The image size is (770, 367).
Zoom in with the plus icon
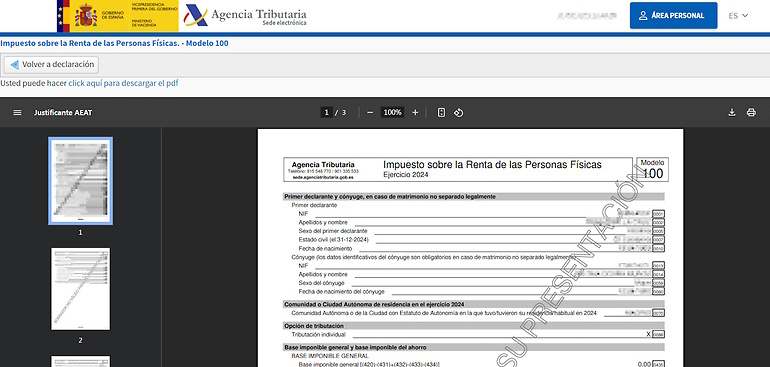tap(415, 113)
